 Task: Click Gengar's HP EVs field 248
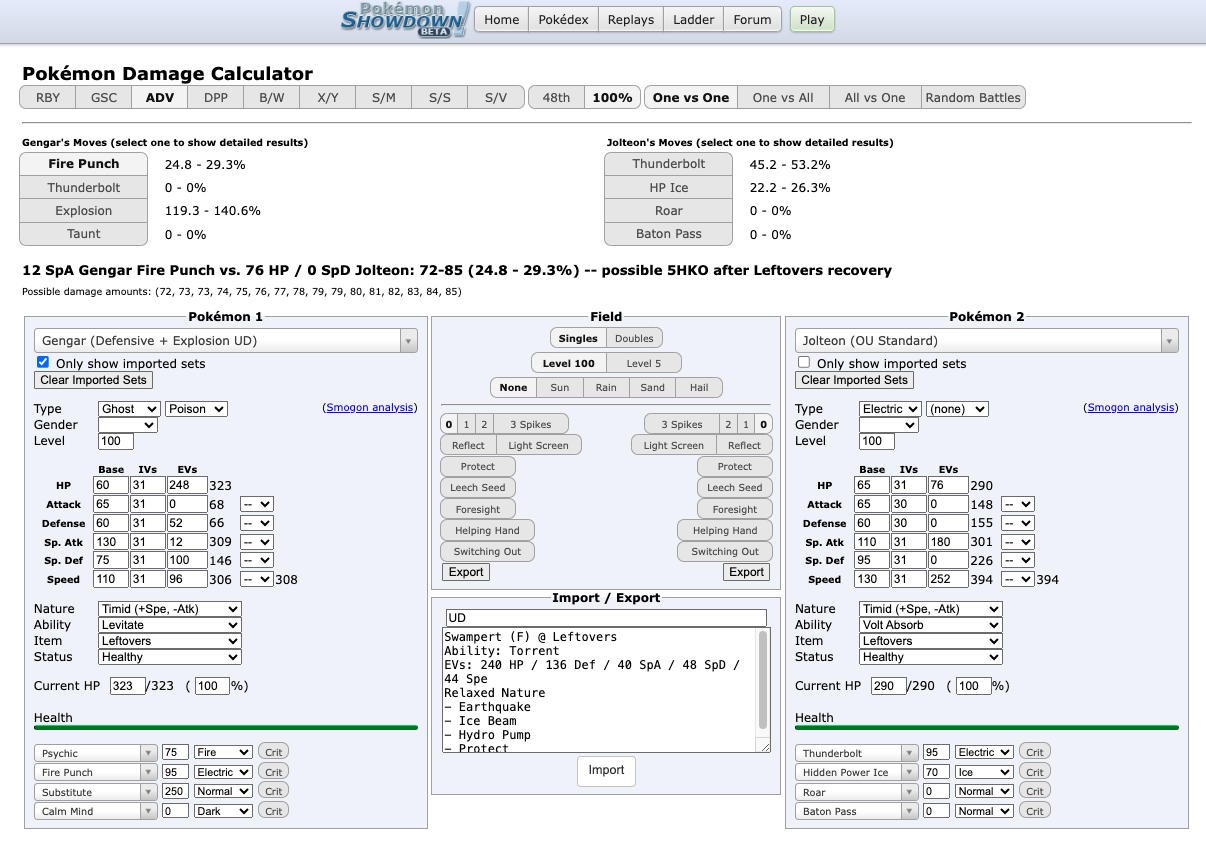click(189, 485)
